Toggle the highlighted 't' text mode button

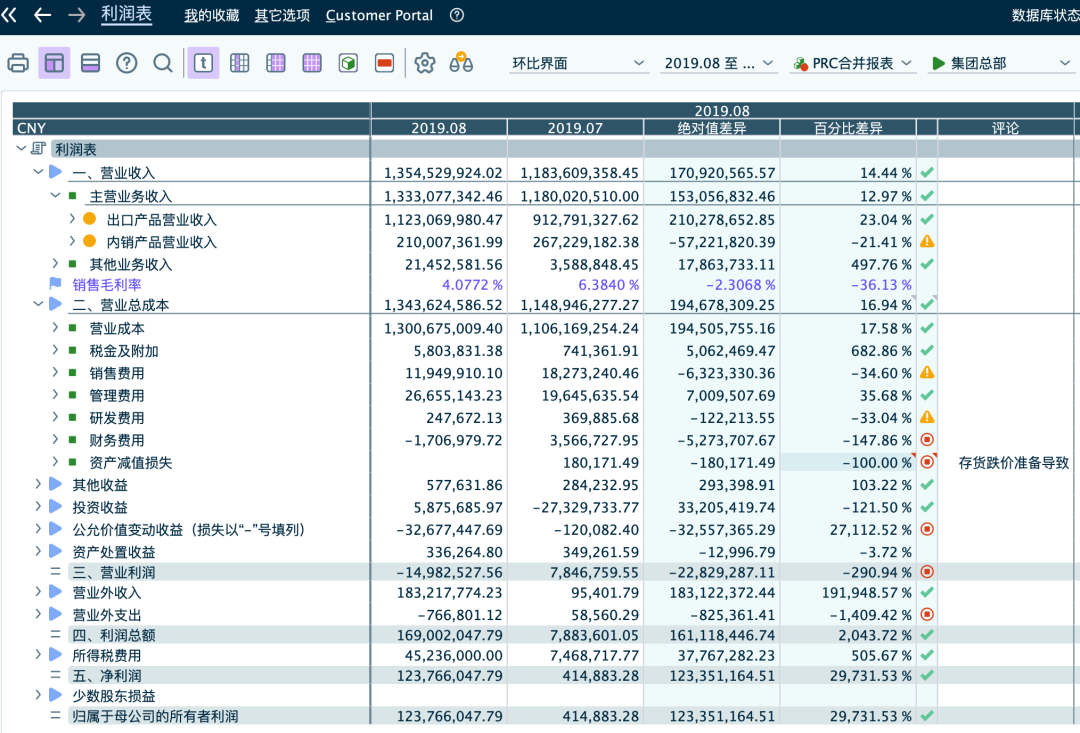pyautogui.click(x=203, y=63)
